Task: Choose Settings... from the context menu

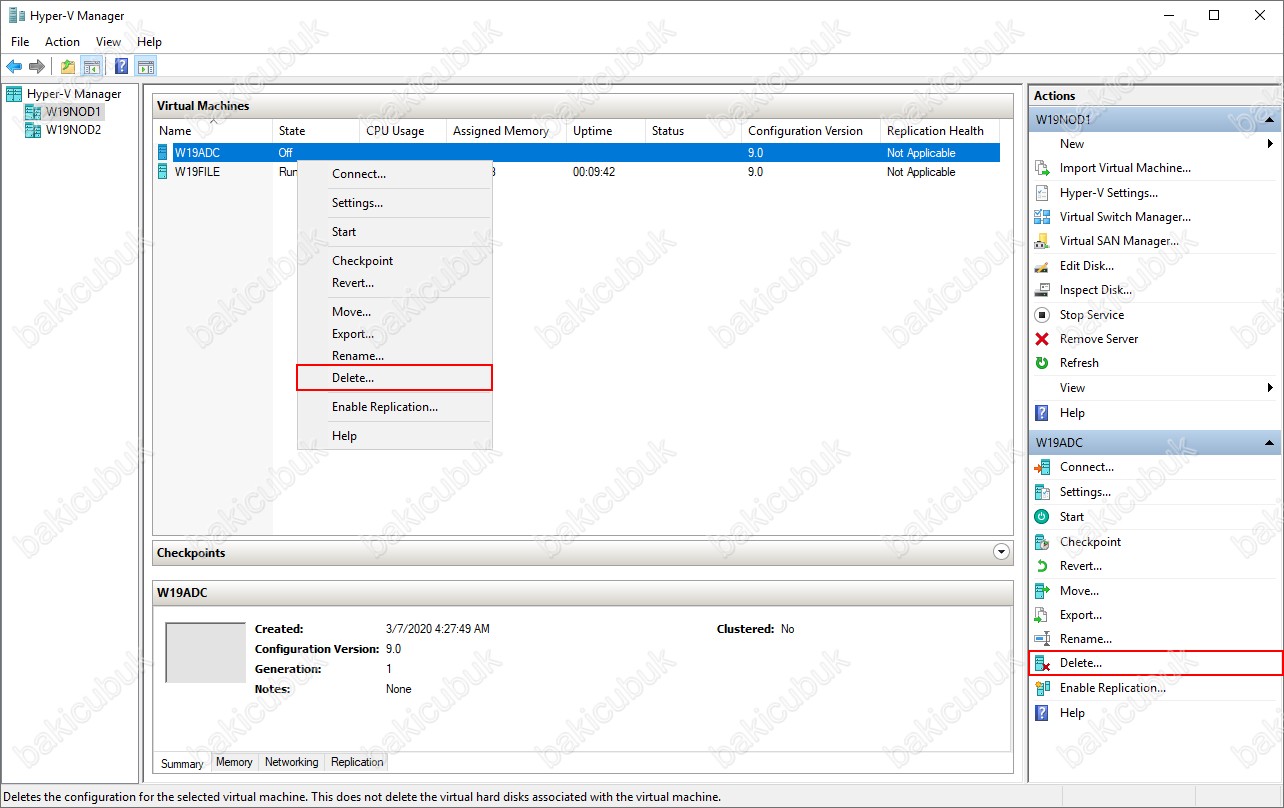Action: tap(395, 203)
